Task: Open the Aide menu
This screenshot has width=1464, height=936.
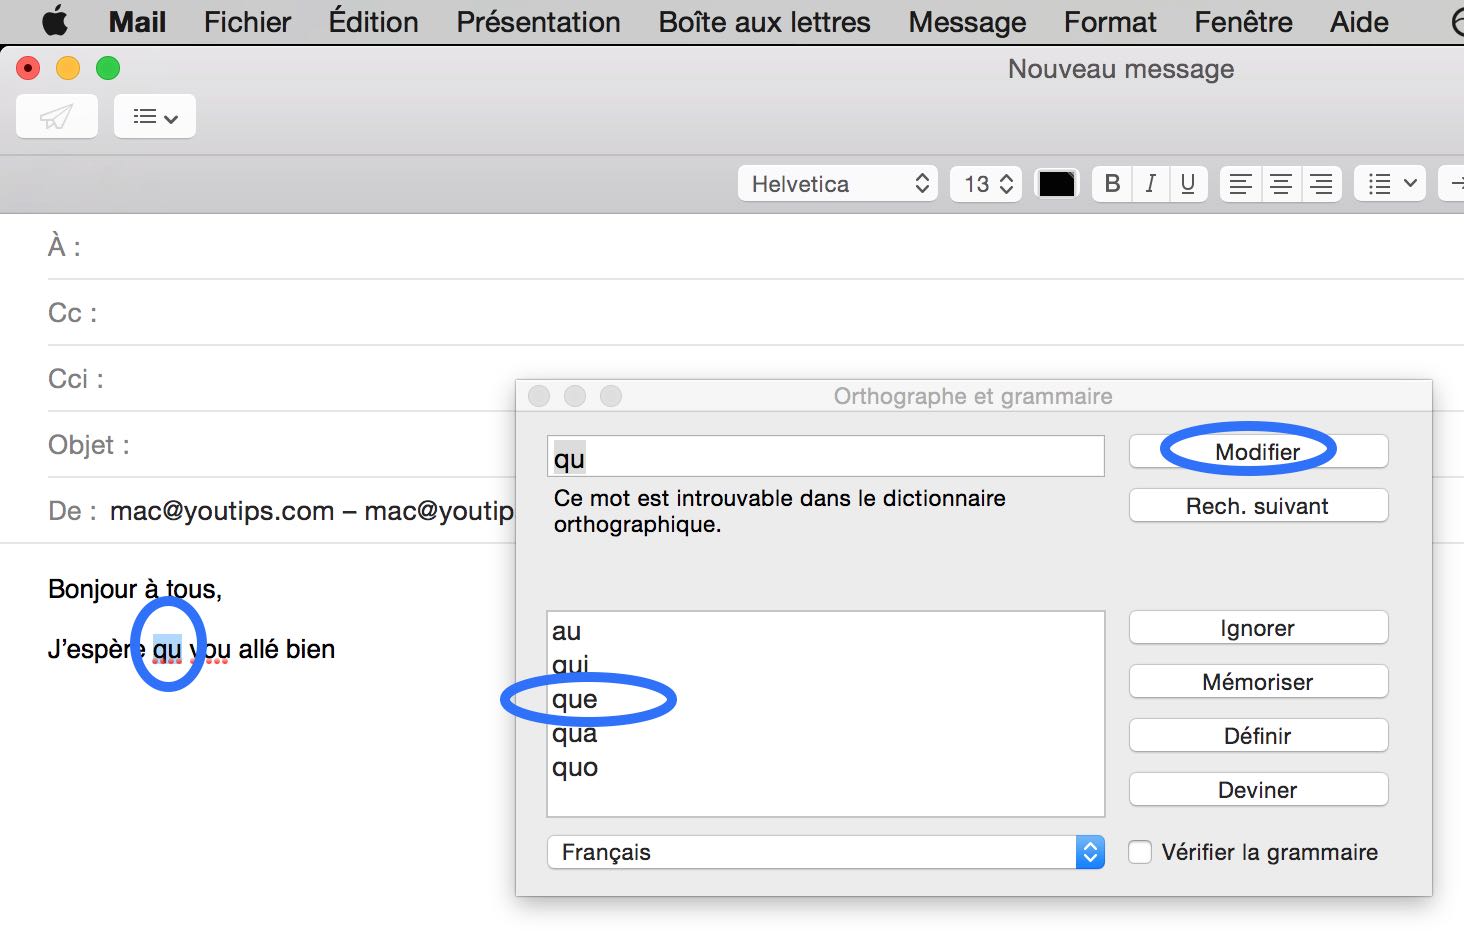Action: [x=1359, y=22]
